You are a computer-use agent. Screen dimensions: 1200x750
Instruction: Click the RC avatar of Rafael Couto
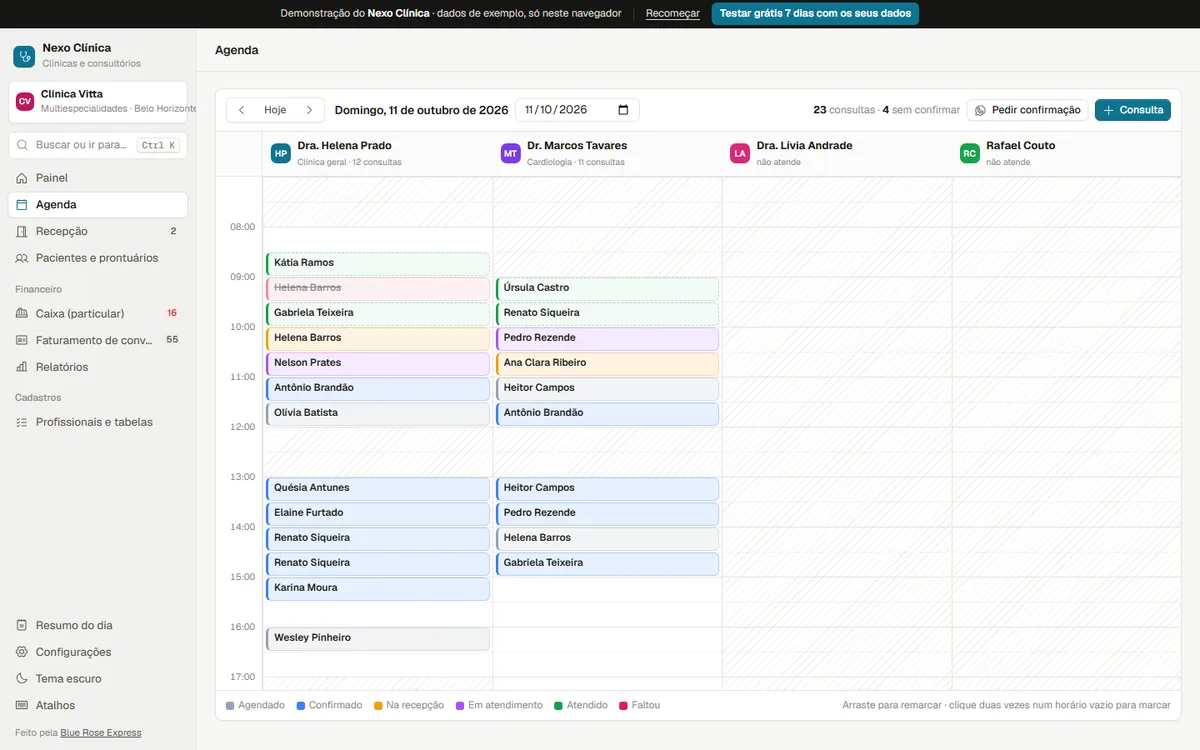click(970, 153)
